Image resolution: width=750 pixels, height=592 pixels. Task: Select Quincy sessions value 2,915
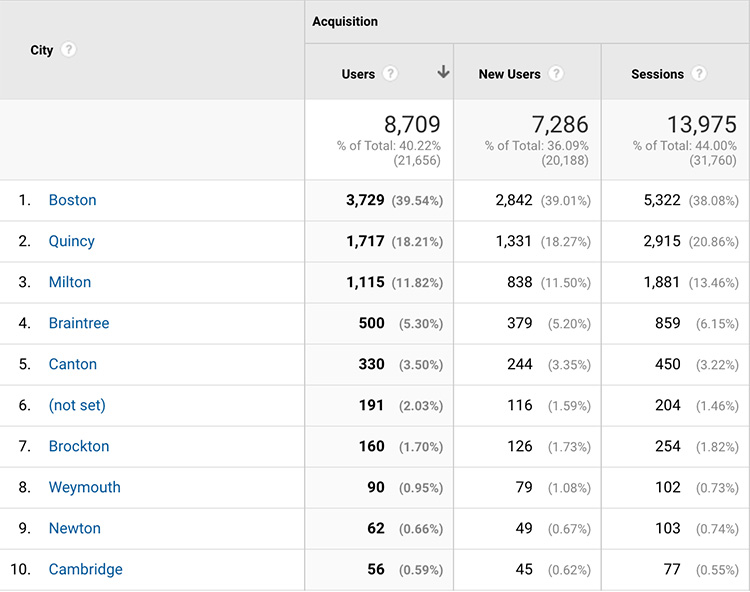point(662,241)
